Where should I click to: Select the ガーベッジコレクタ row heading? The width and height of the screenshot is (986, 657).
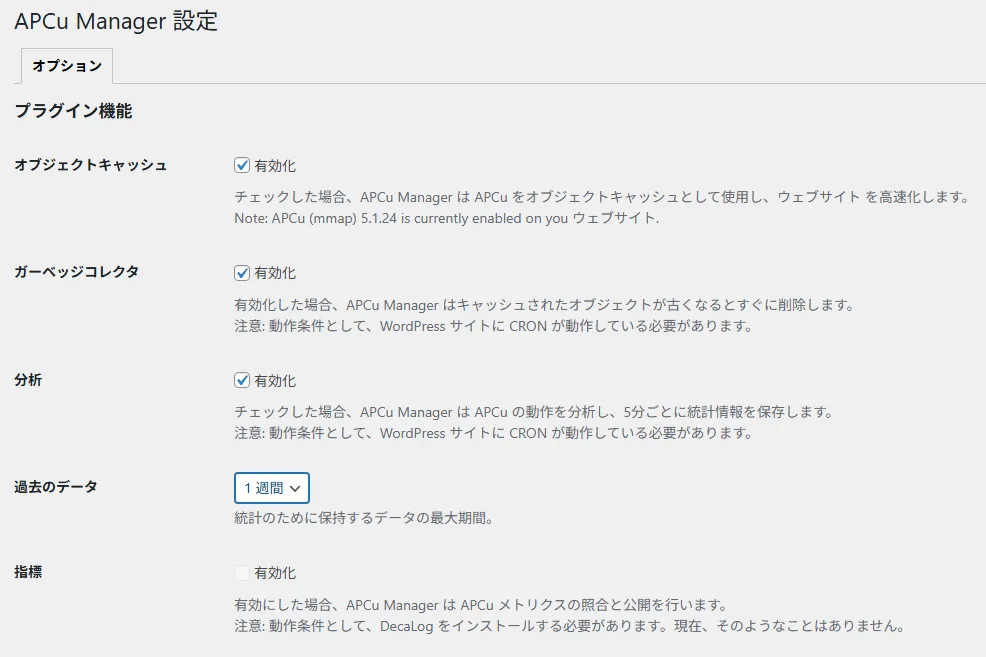[76, 272]
